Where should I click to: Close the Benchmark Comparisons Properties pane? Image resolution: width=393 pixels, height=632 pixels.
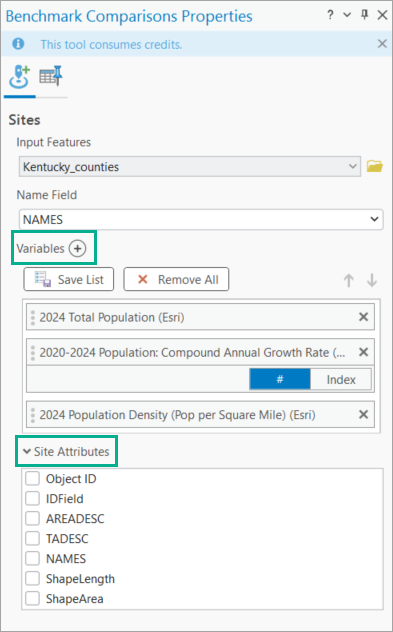click(x=382, y=15)
